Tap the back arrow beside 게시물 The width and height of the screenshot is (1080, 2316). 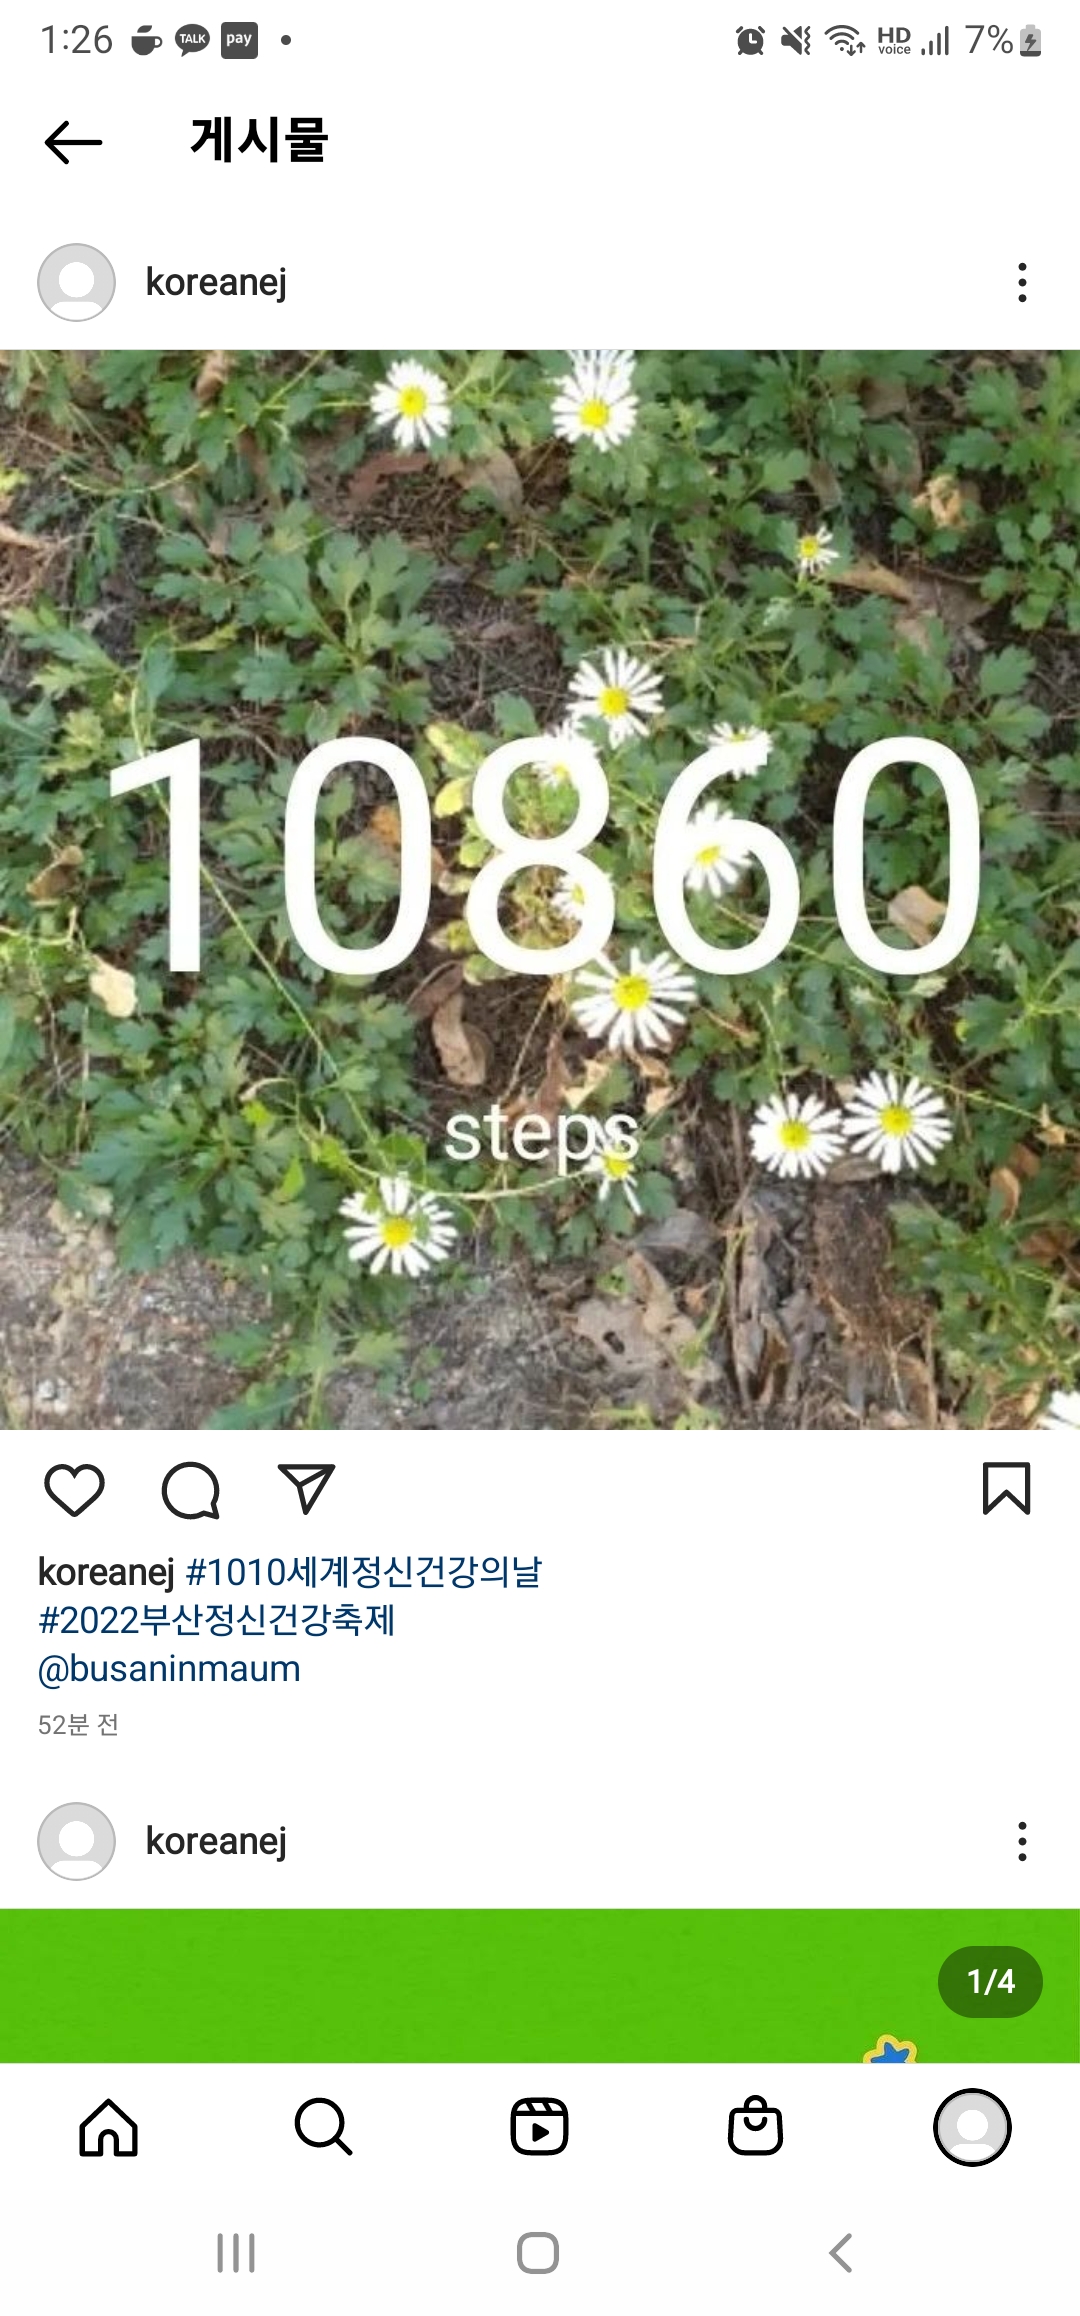(73, 141)
